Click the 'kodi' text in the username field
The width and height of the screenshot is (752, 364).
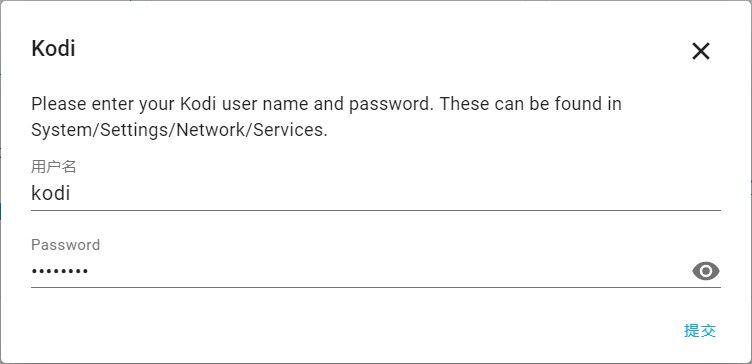pos(51,193)
